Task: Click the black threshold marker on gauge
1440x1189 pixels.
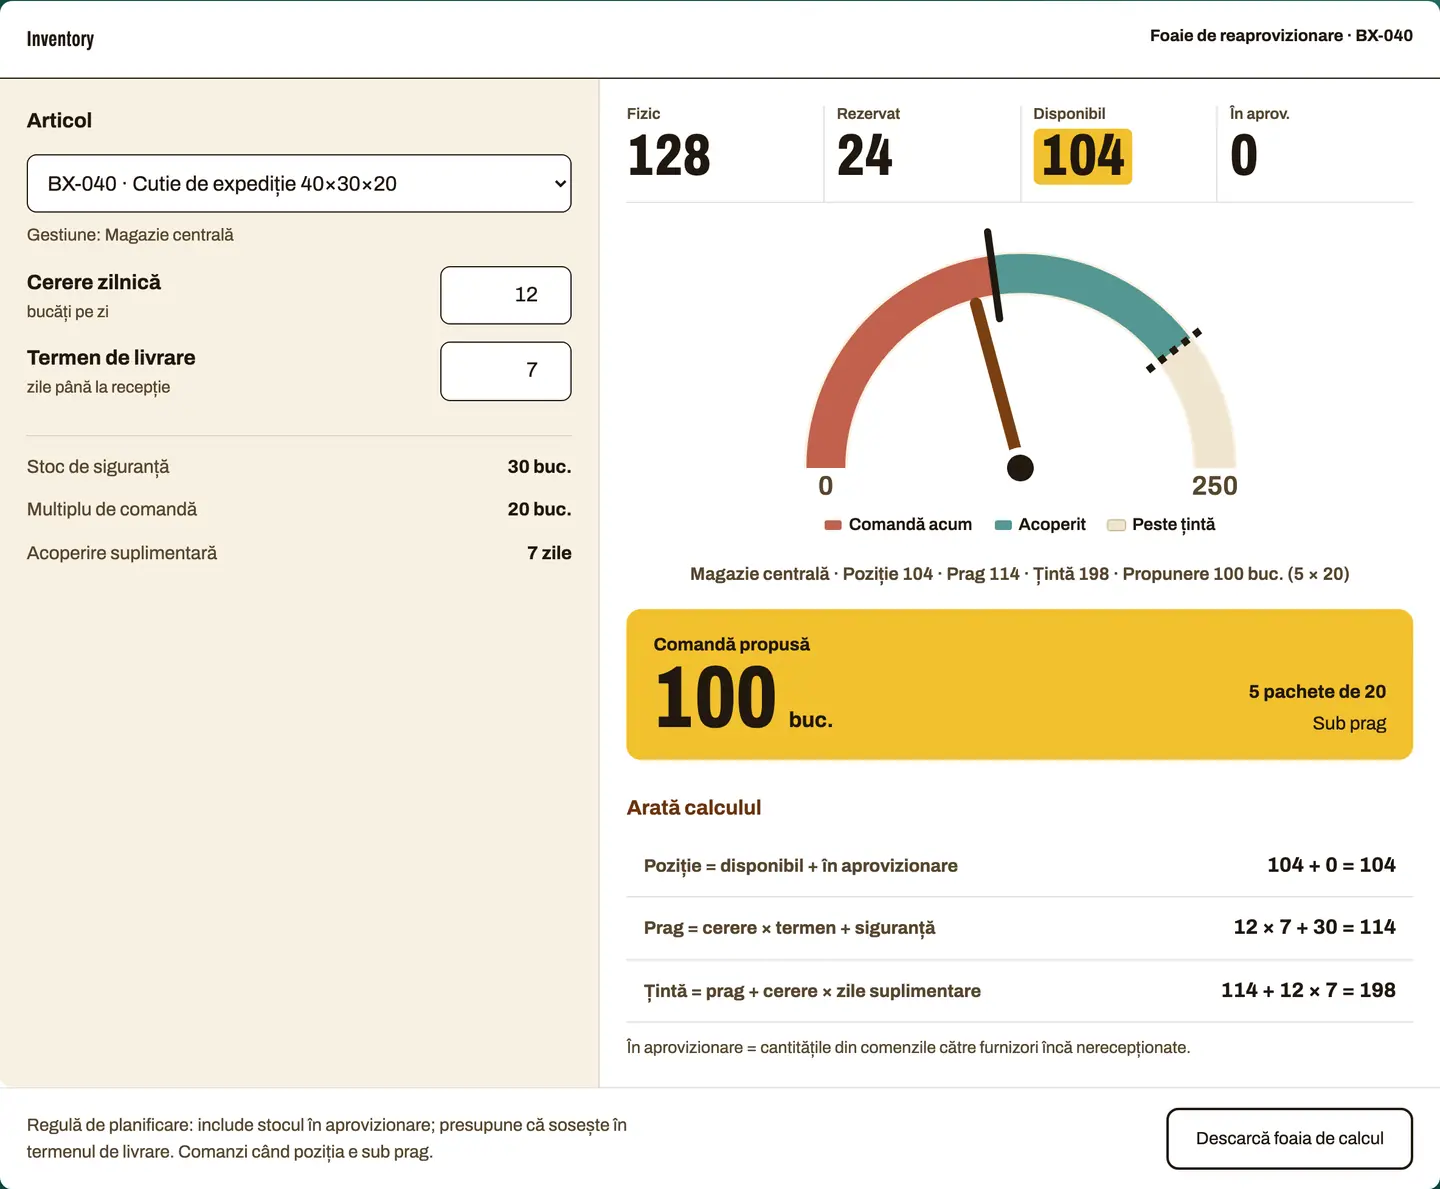Action: [993, 276]
